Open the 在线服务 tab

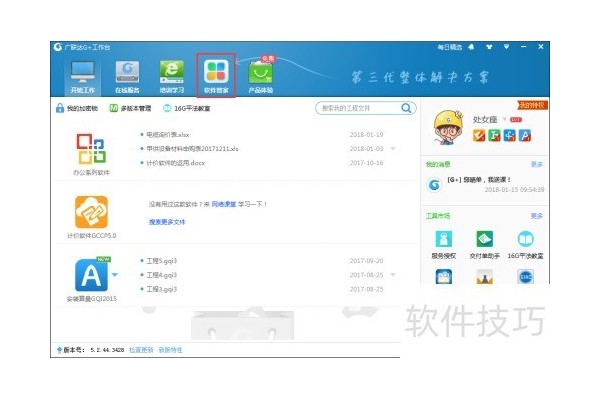click(x=127, y=77)
